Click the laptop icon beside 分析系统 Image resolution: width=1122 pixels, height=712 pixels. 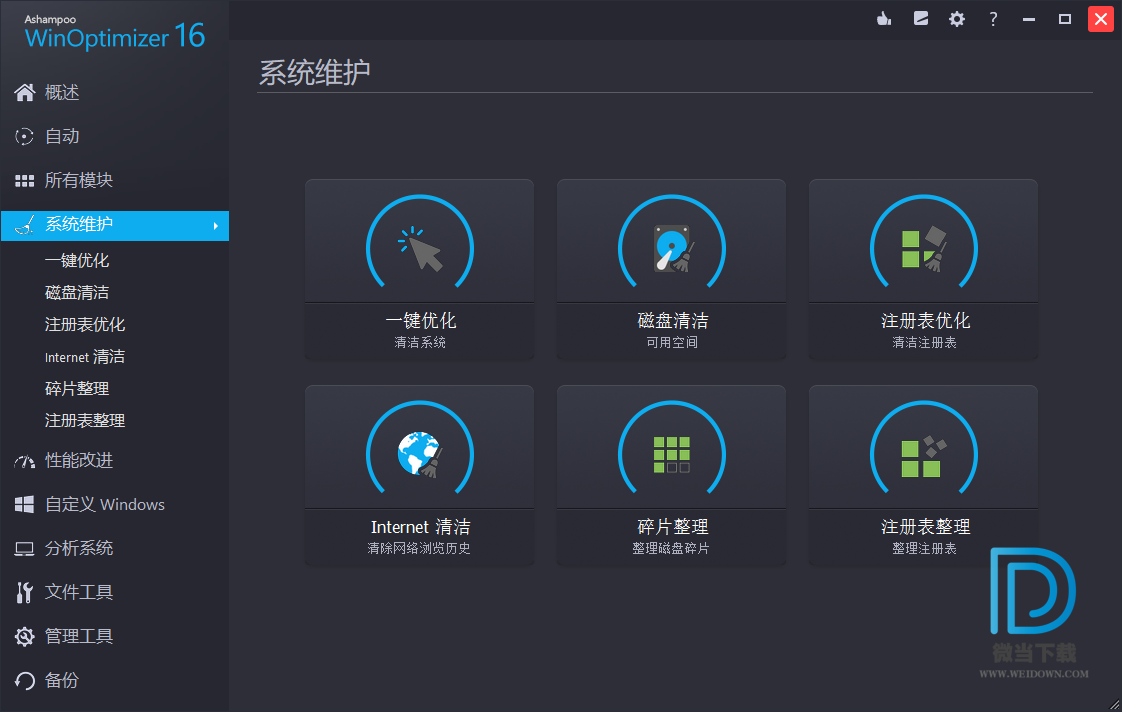24,549
